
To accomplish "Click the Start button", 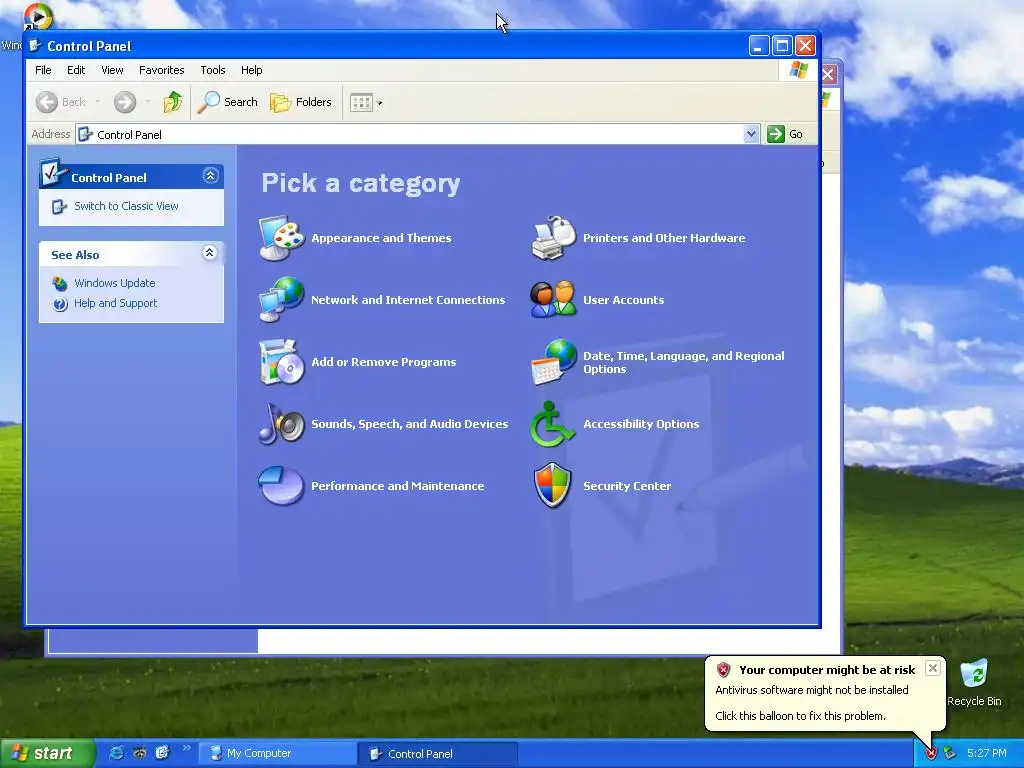I will coord(47,753).
